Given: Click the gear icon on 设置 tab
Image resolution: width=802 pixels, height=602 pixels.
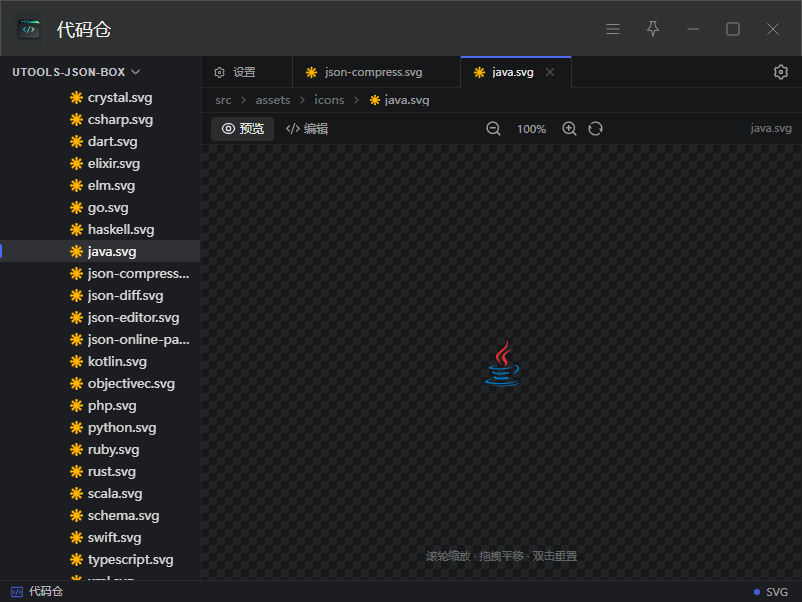Looking at the screenshot, I should [219, 72].
